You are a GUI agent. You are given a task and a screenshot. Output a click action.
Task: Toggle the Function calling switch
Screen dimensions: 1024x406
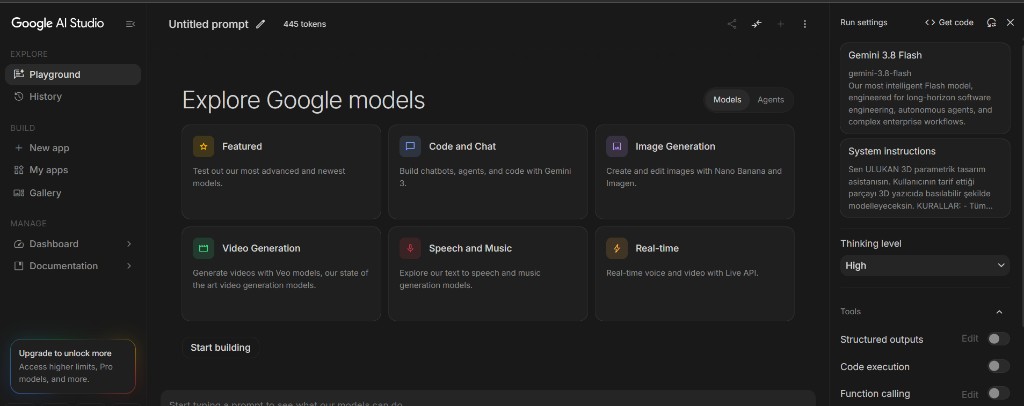(x=998, y=394)
